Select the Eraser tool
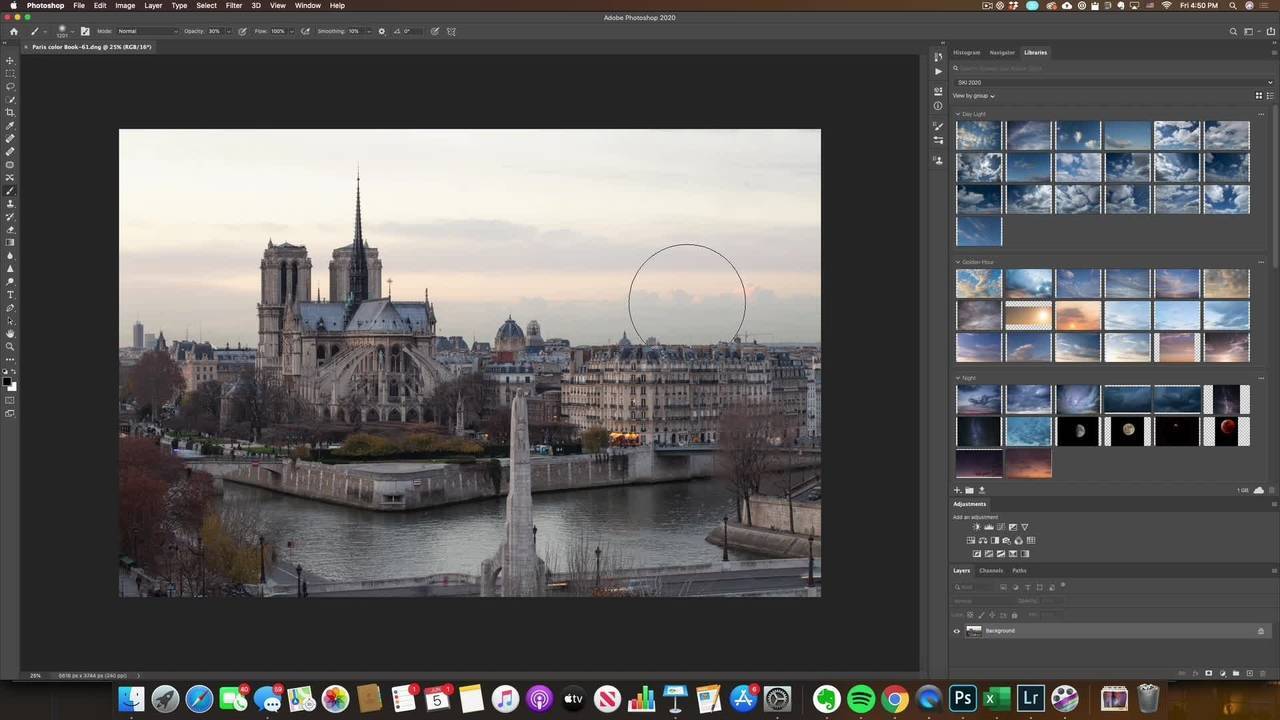The width and height of the screenshot is (1280, 720). tap(10, 229)
